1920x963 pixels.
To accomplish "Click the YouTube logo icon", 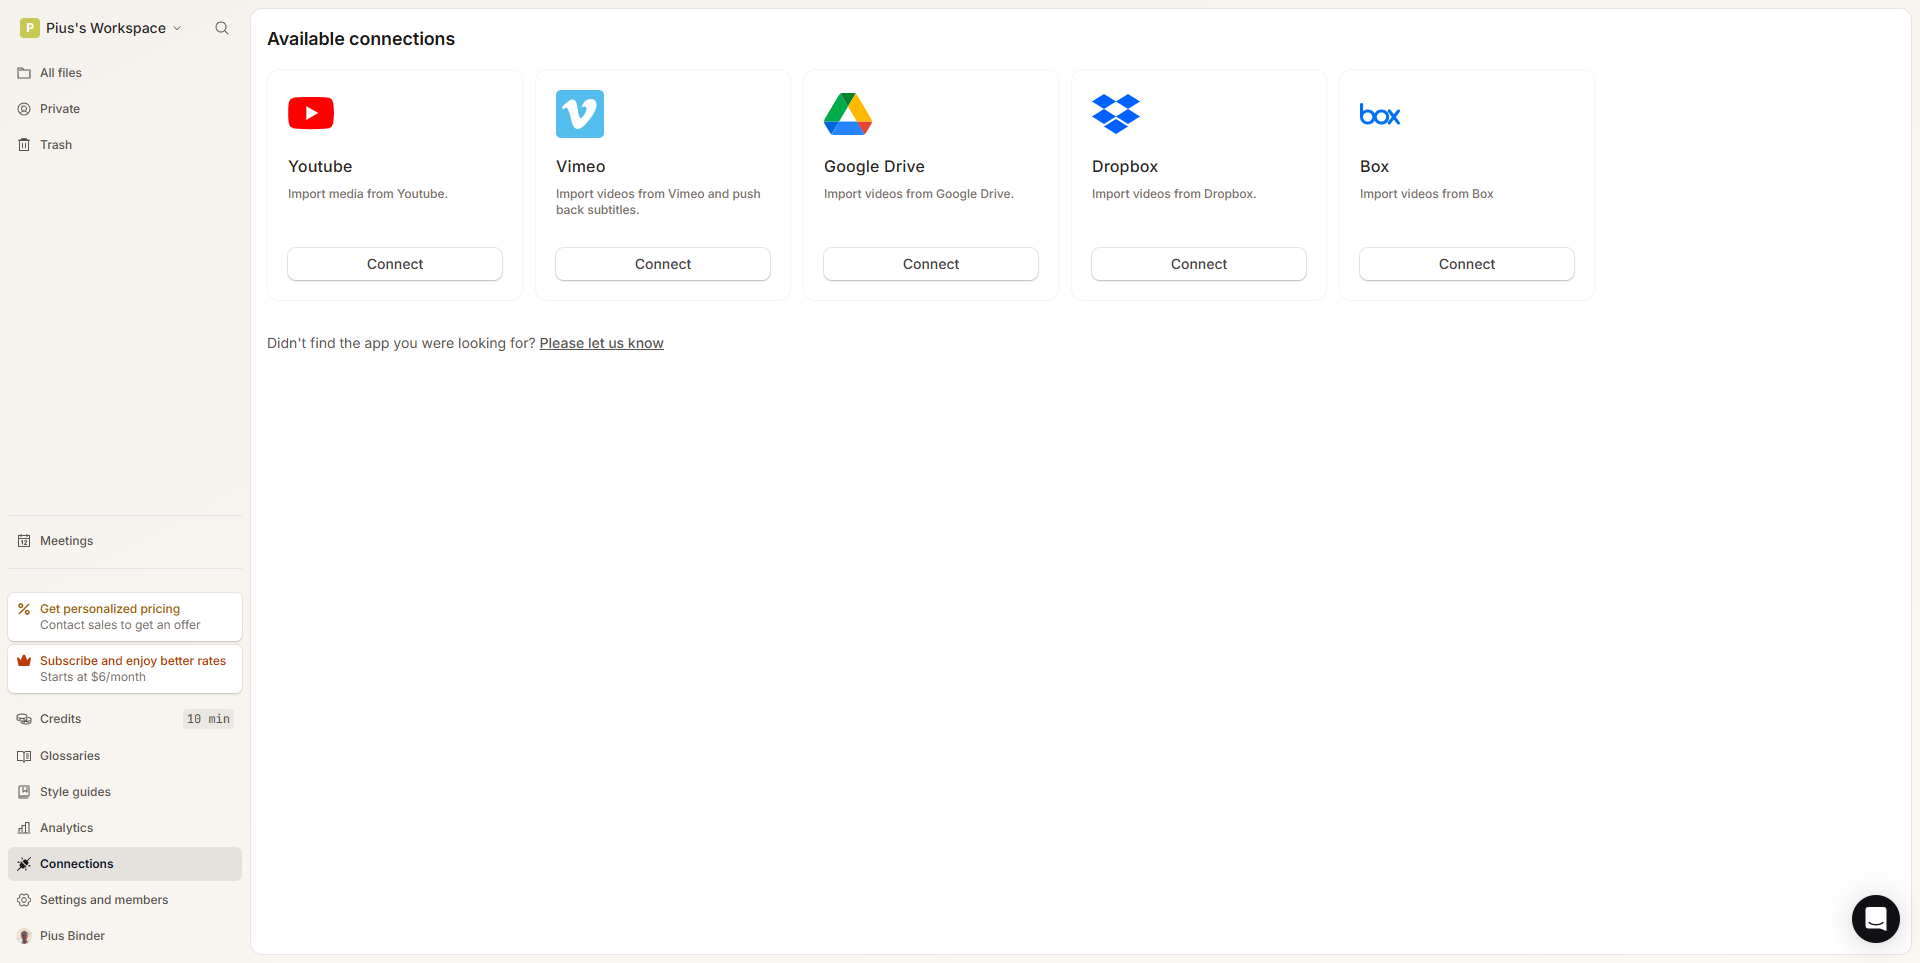I will 311,114.
